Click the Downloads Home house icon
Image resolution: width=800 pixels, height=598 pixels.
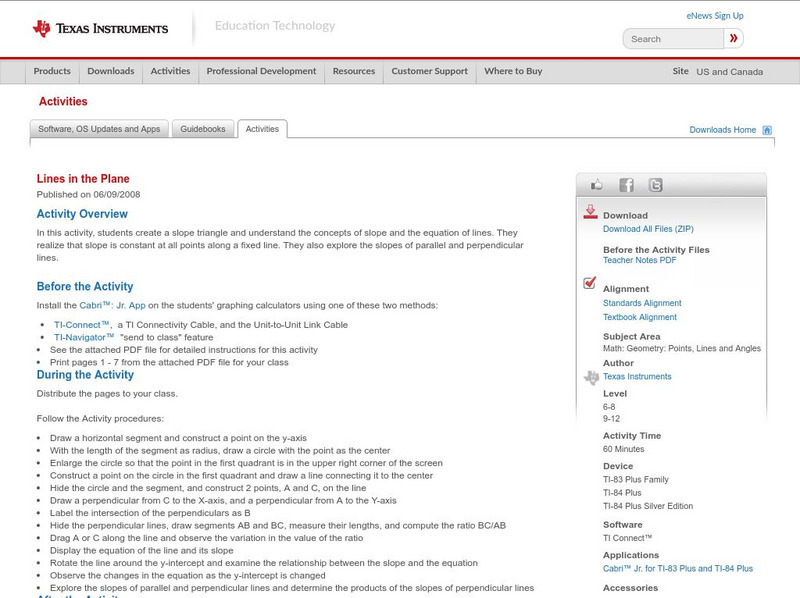pyautogui.click(x=767, y=130)
